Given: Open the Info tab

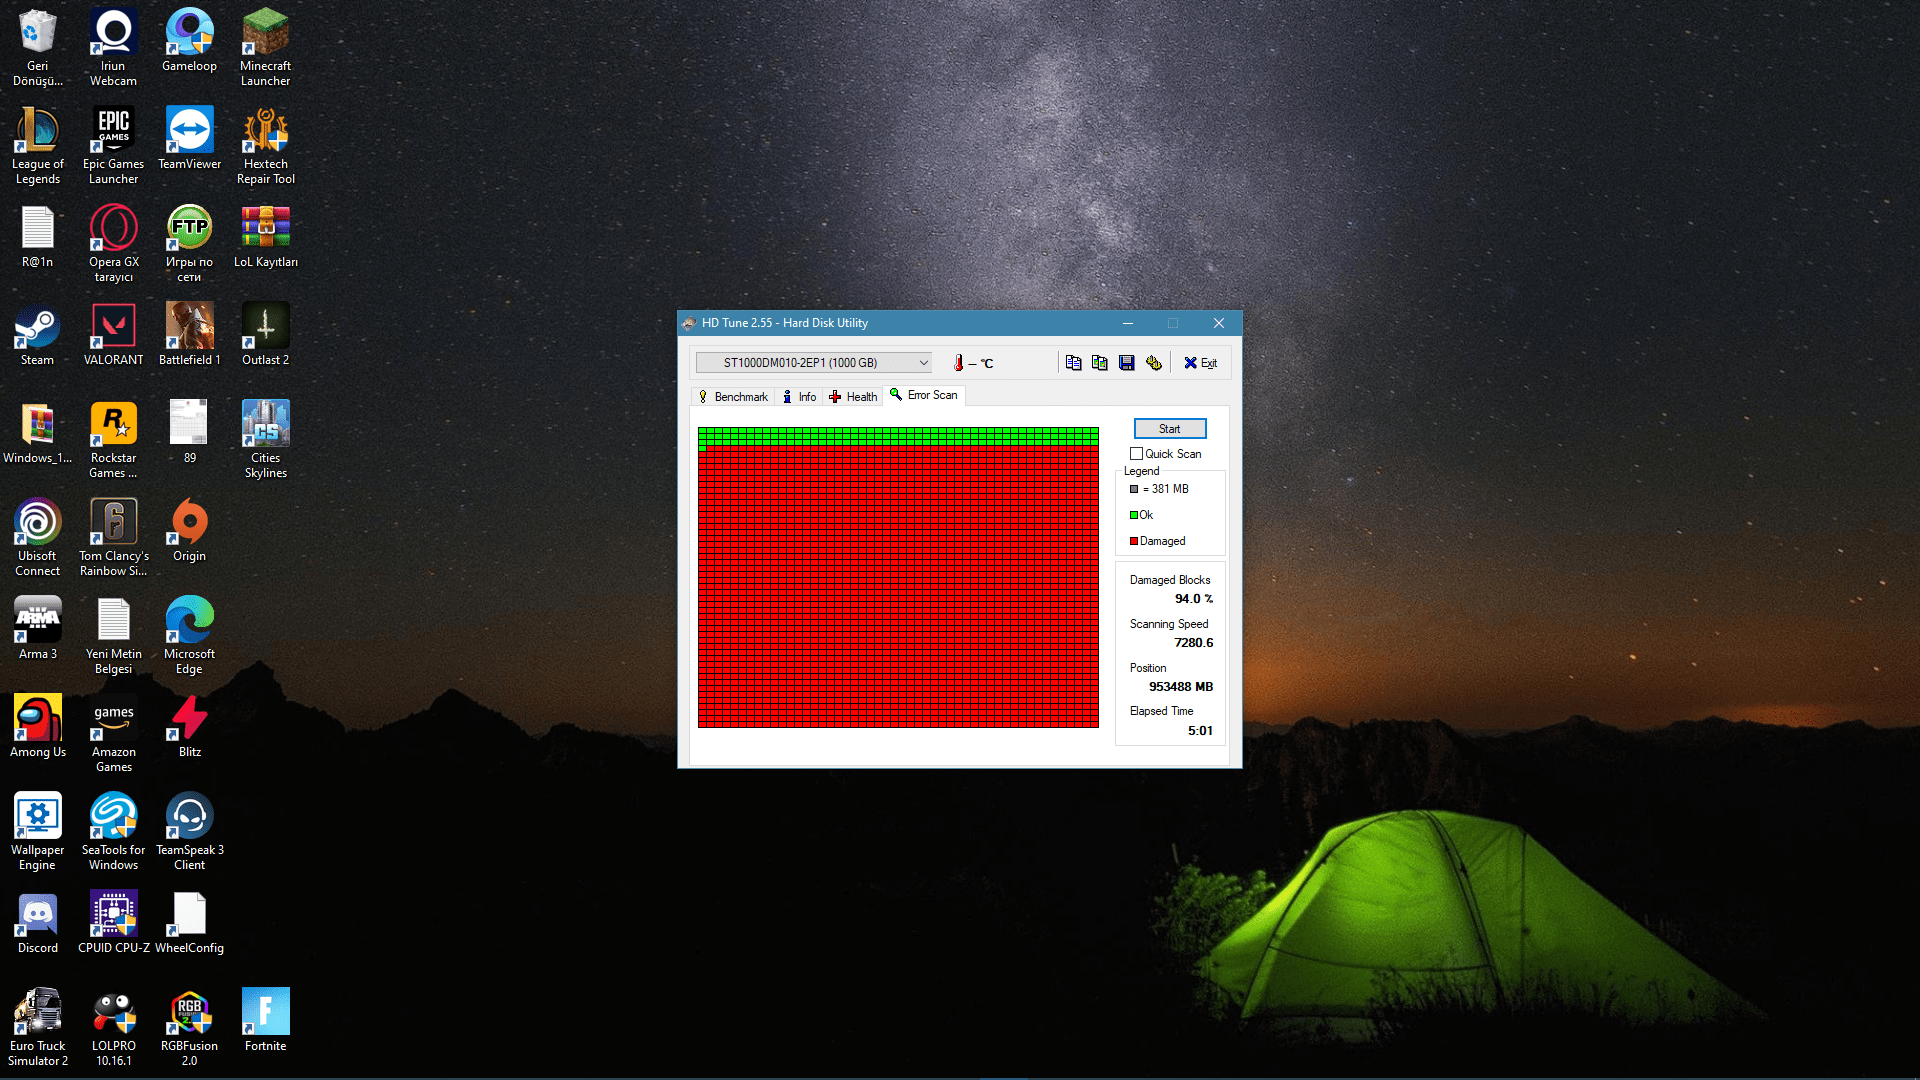Looking at the screenshot, I should pos(799,397).
